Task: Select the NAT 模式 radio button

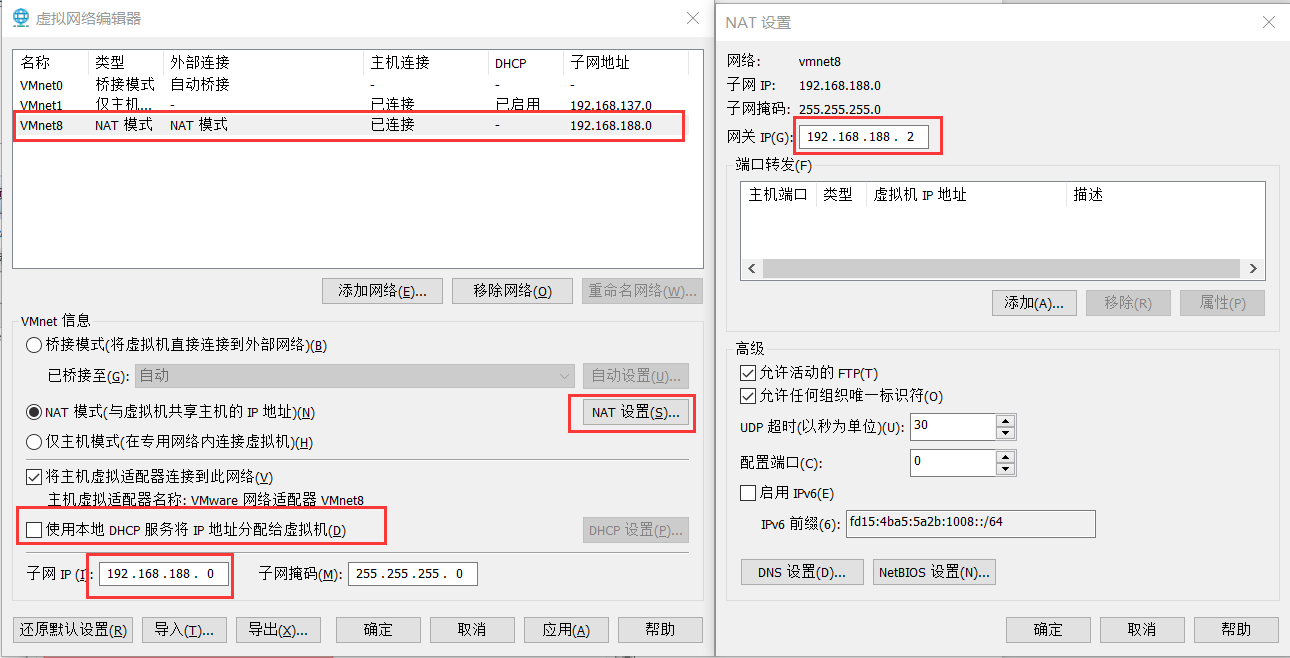Action: [34, 412]
